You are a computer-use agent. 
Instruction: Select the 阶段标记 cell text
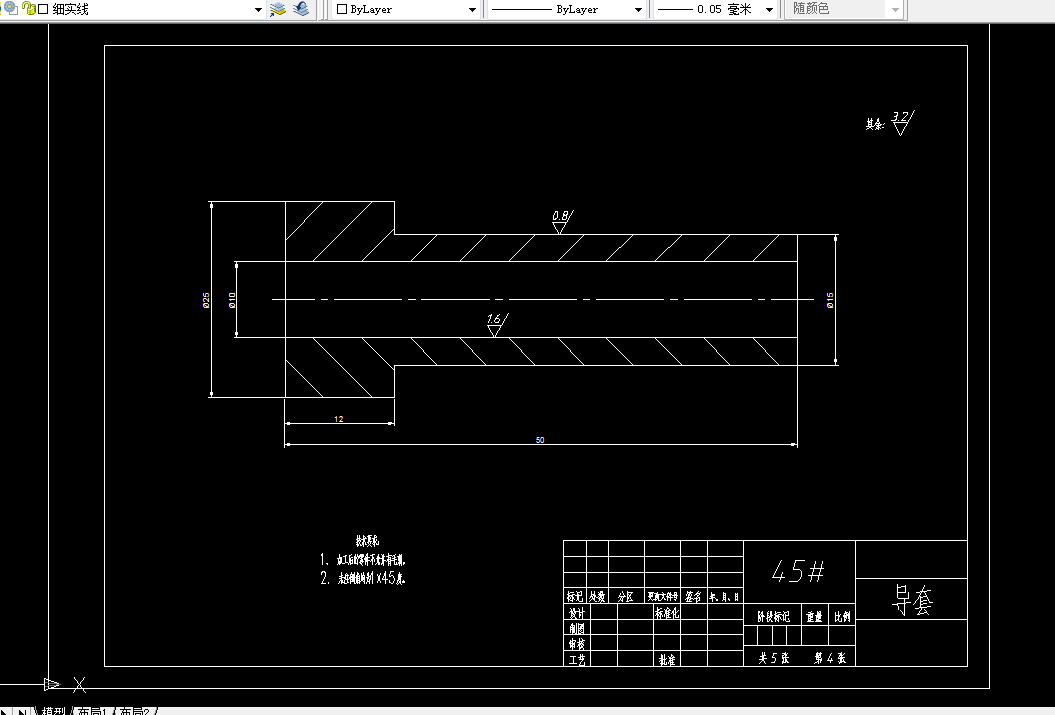click(774, 616)
